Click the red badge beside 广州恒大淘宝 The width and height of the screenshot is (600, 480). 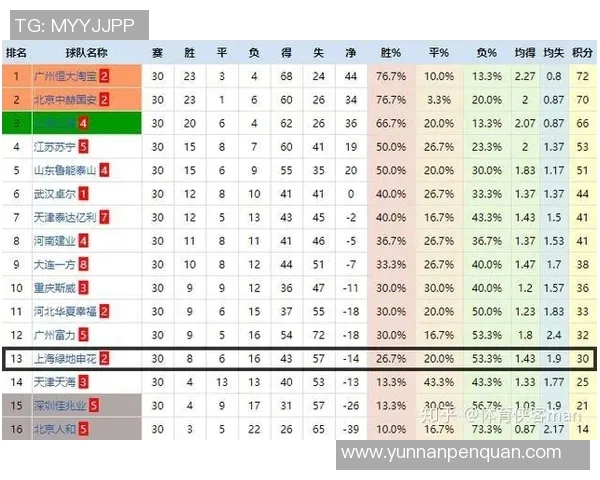pos(104,75)
